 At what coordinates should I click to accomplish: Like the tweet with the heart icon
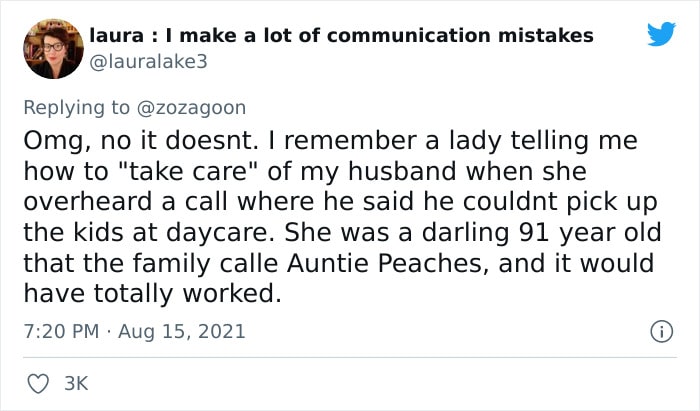[x=38, y=384]
